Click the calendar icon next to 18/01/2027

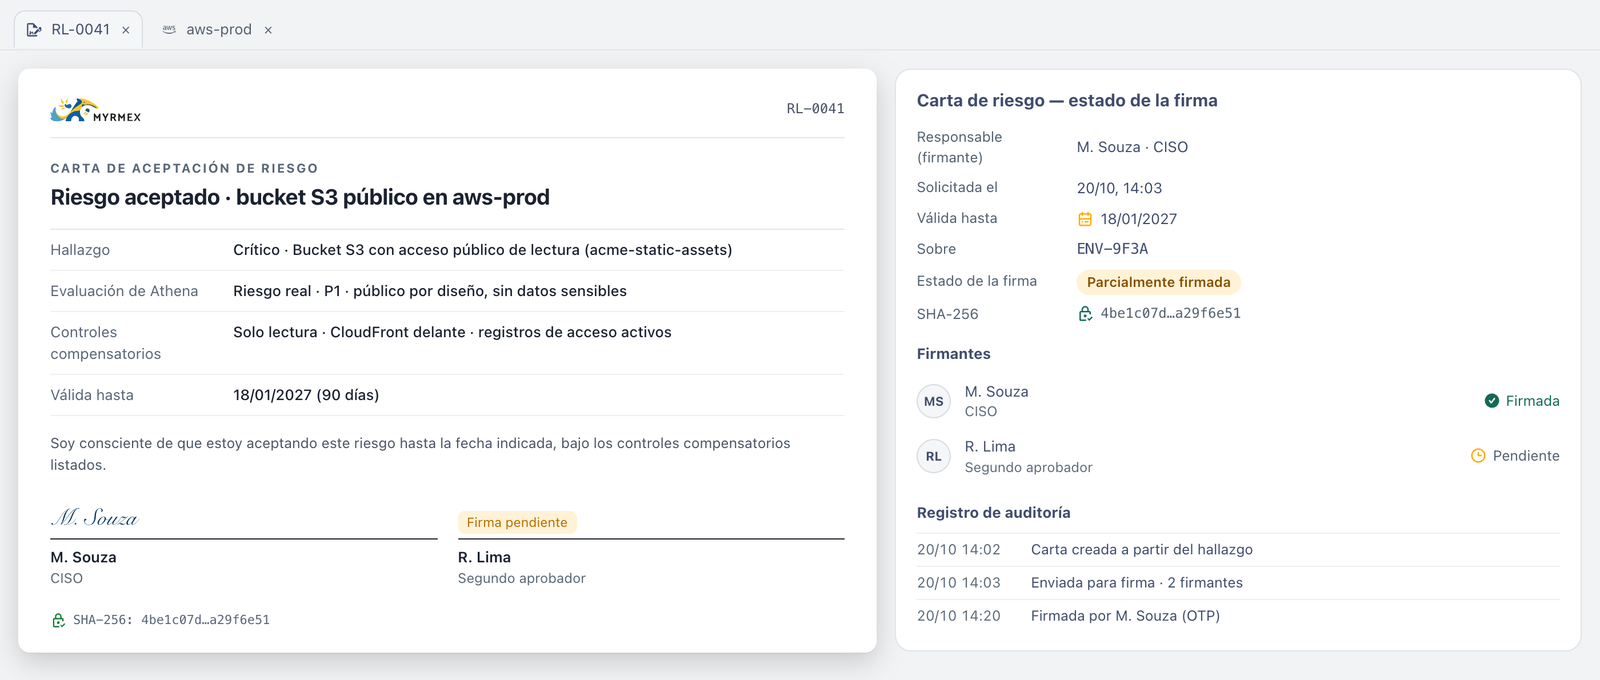click(1085, 219)
